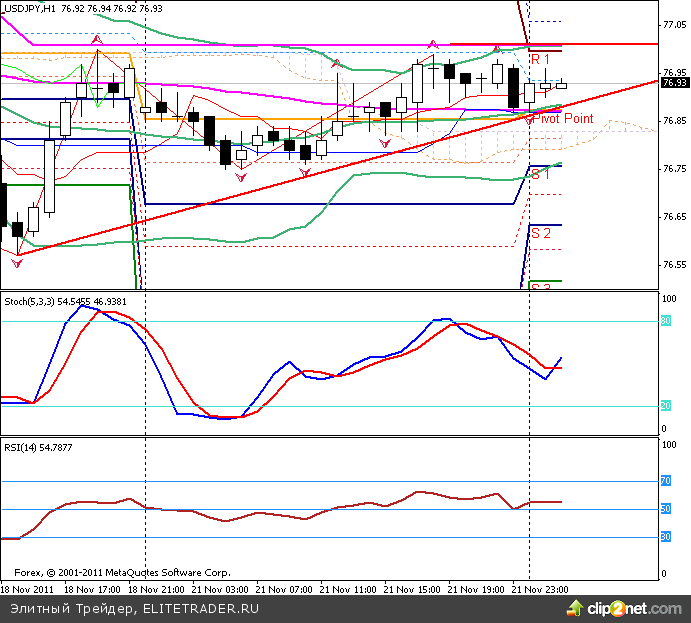Click the S 1 support label
Viewport: 691px width, 623px height.
(x=540, y=174)
